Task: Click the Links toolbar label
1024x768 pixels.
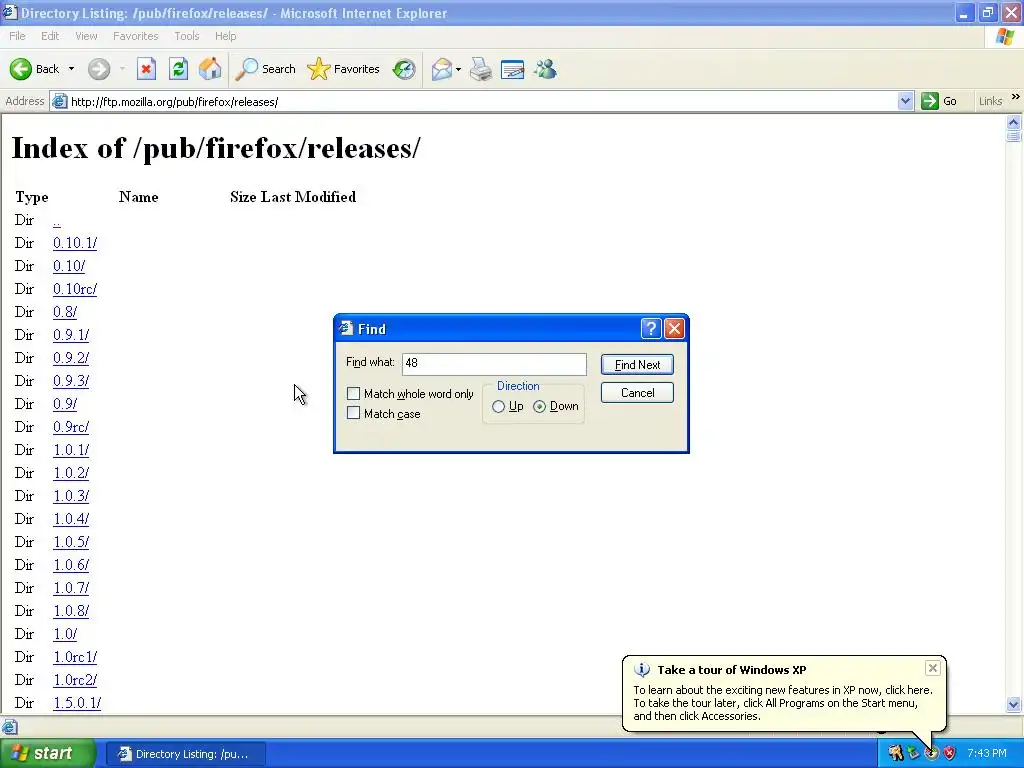Action: pyautogui.click(x=990, y=101)
